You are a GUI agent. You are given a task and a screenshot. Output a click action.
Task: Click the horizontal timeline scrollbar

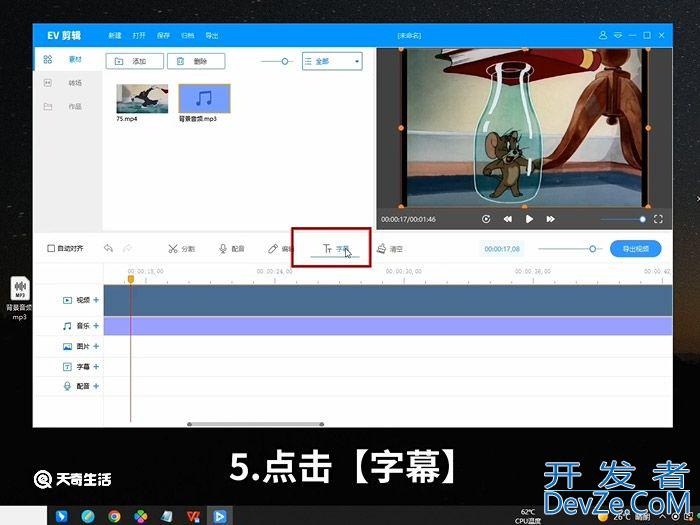(255, 424)
